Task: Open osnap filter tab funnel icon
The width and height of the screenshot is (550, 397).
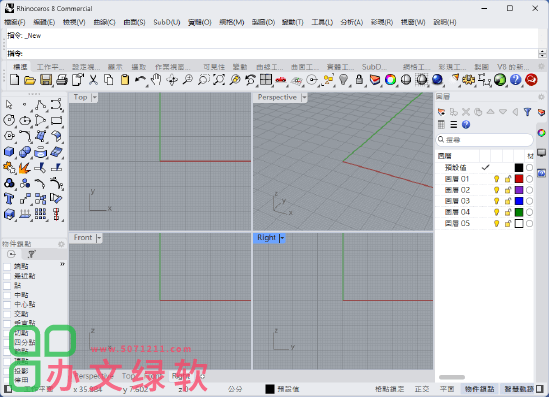Action: click(x=32, y=254)
